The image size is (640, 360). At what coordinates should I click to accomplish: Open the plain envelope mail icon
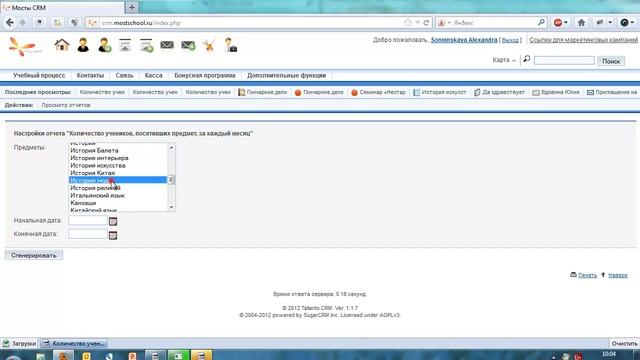point(167,45)
